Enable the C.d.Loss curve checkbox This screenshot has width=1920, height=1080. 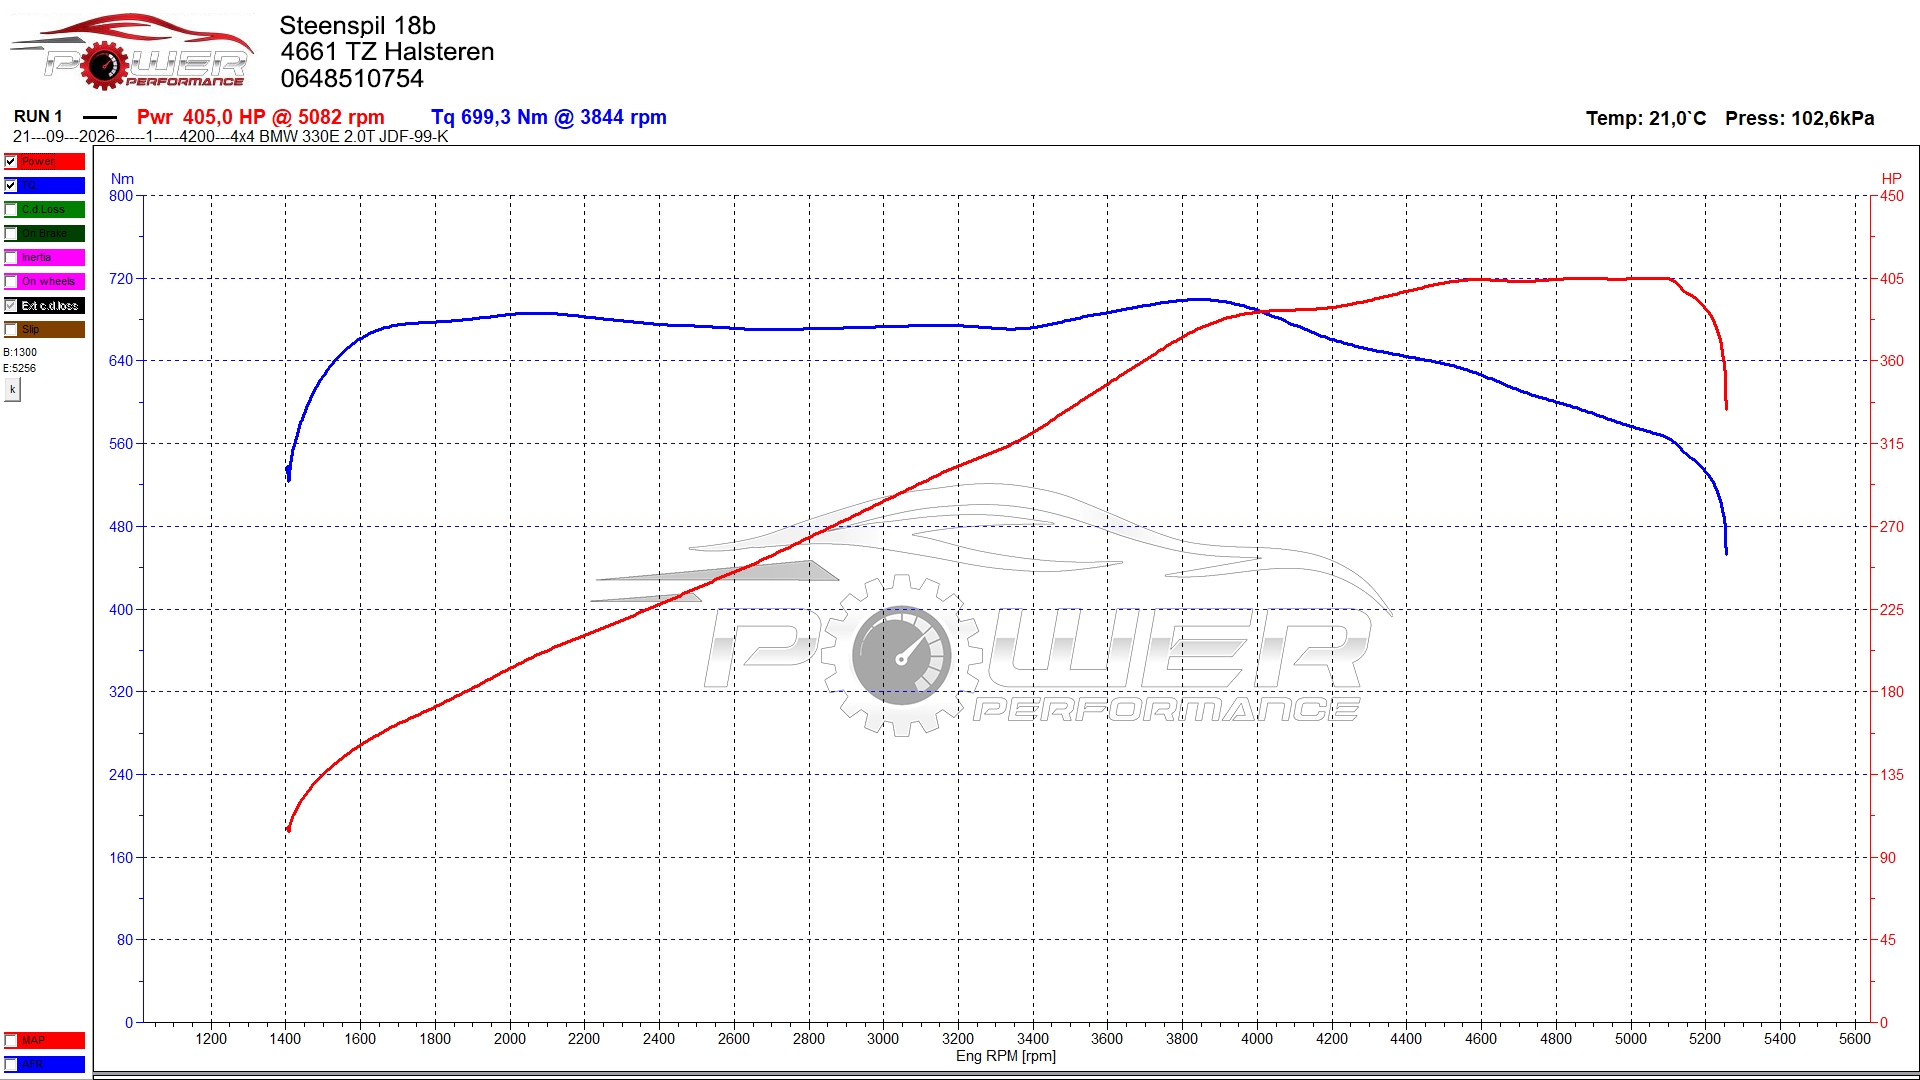tap(11, 209)
